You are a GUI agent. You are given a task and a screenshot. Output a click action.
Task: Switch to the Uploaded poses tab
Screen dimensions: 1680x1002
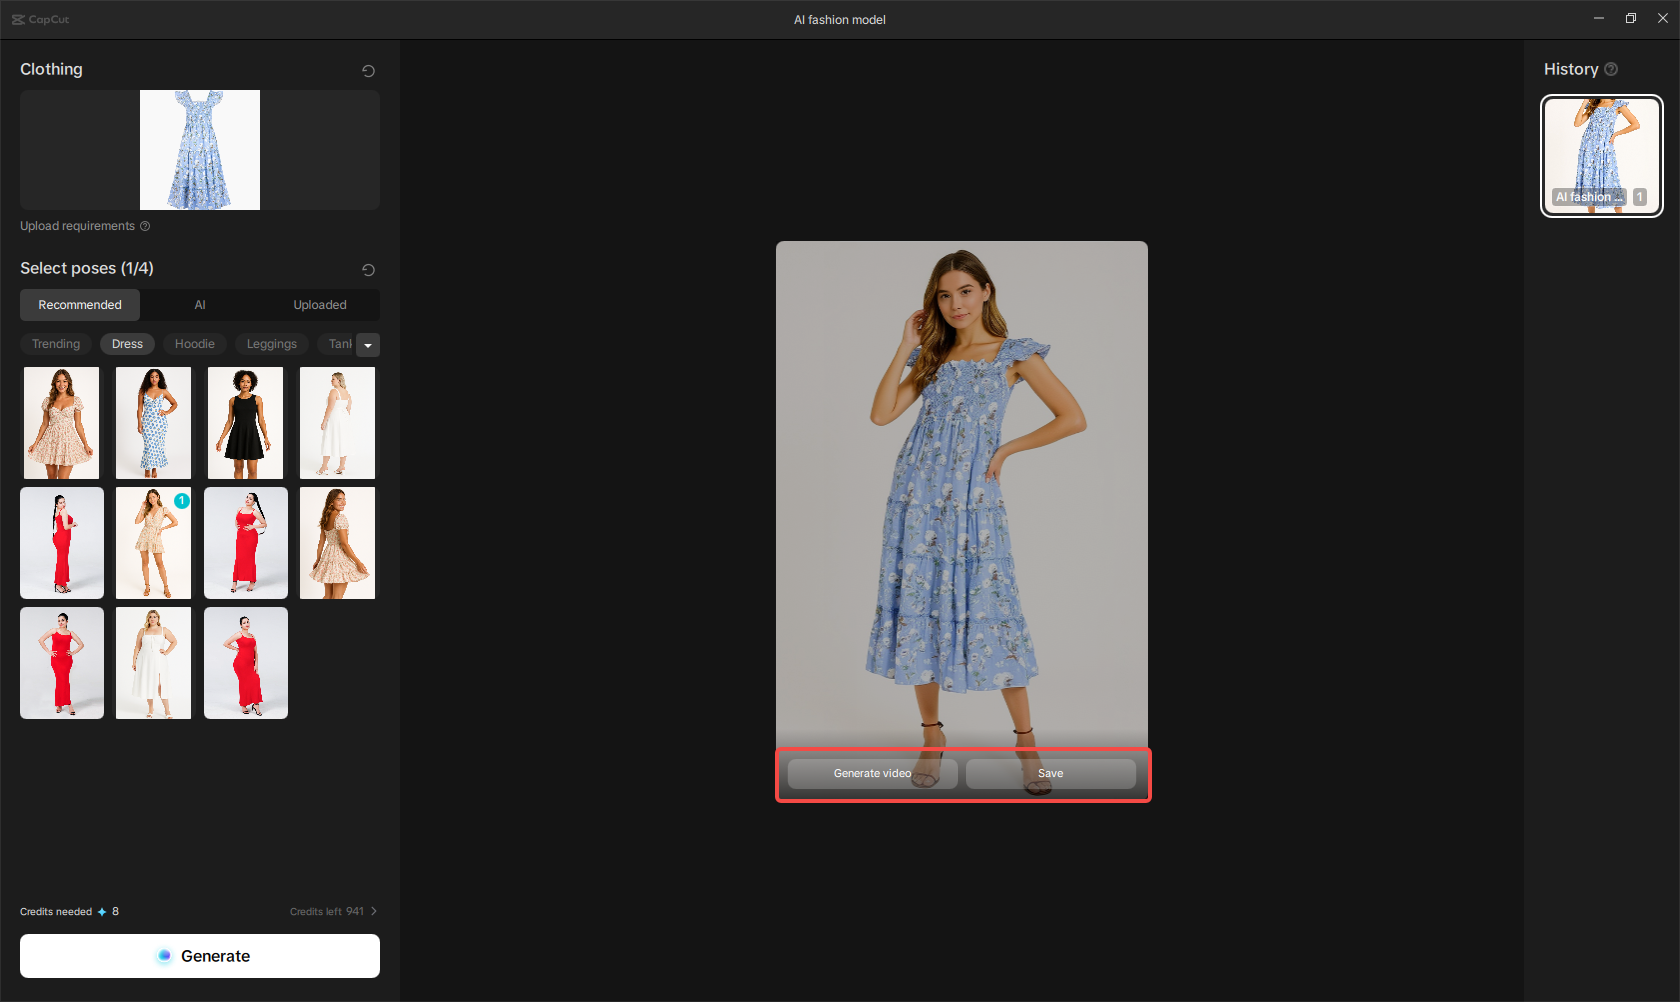(319, 305)
